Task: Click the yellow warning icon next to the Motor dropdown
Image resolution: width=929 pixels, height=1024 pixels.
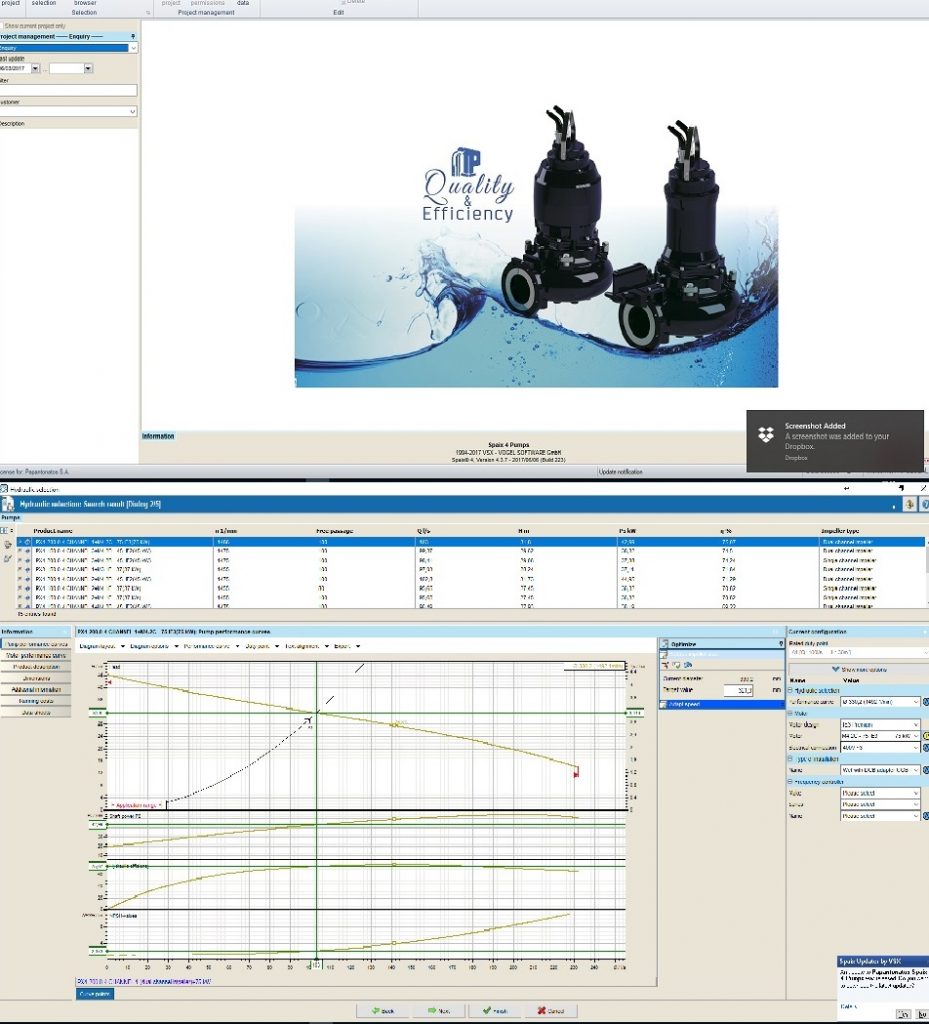Action: click(x=925, y=736)
